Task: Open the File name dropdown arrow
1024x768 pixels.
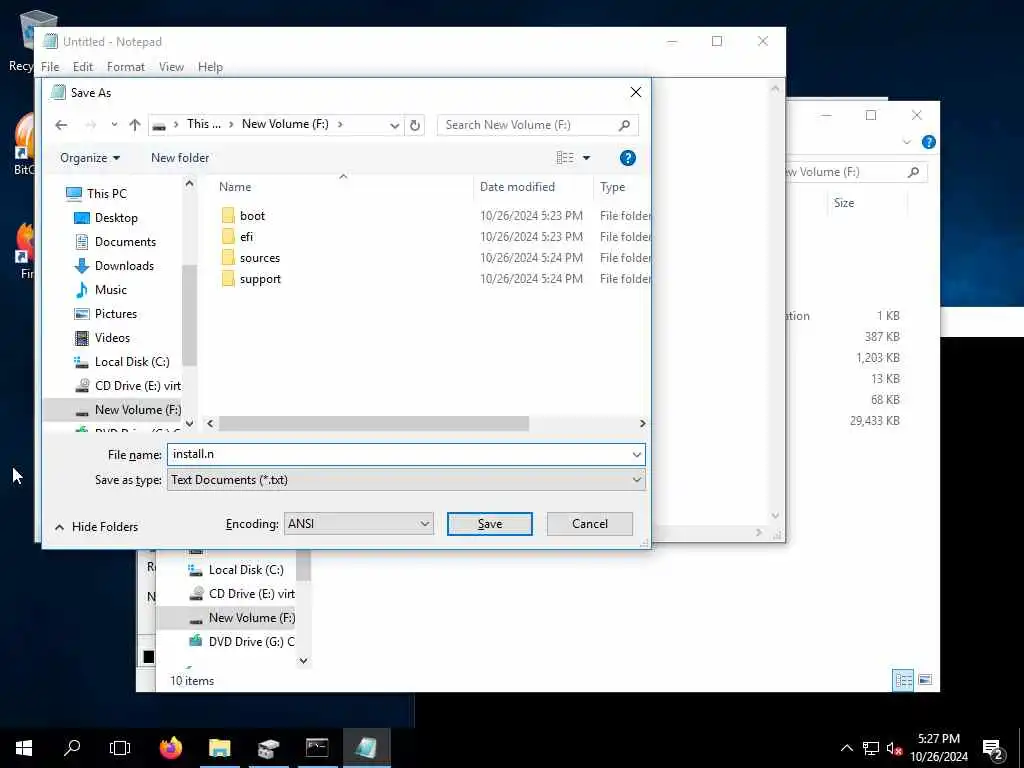Action: pos(637,455)
